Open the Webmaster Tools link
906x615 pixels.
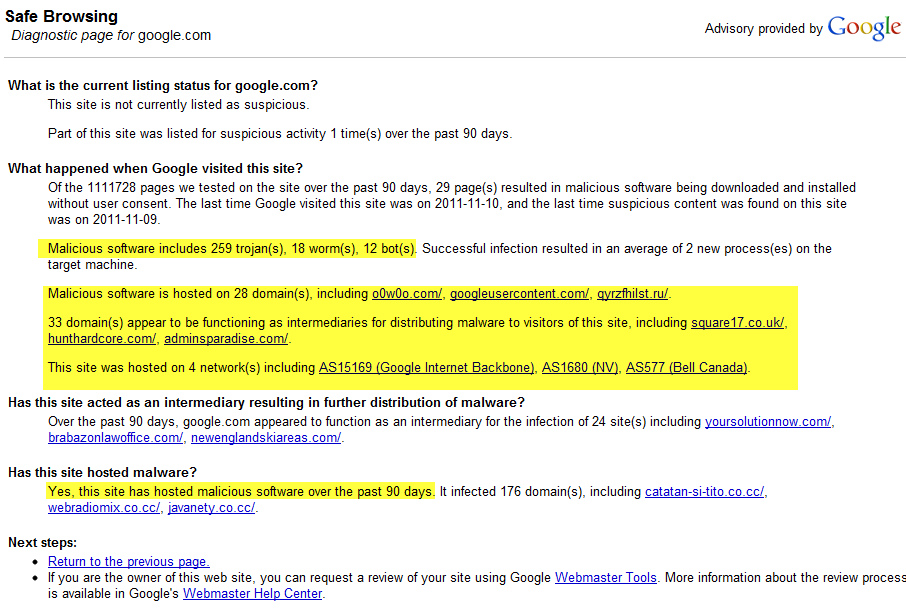pos(606,578)
